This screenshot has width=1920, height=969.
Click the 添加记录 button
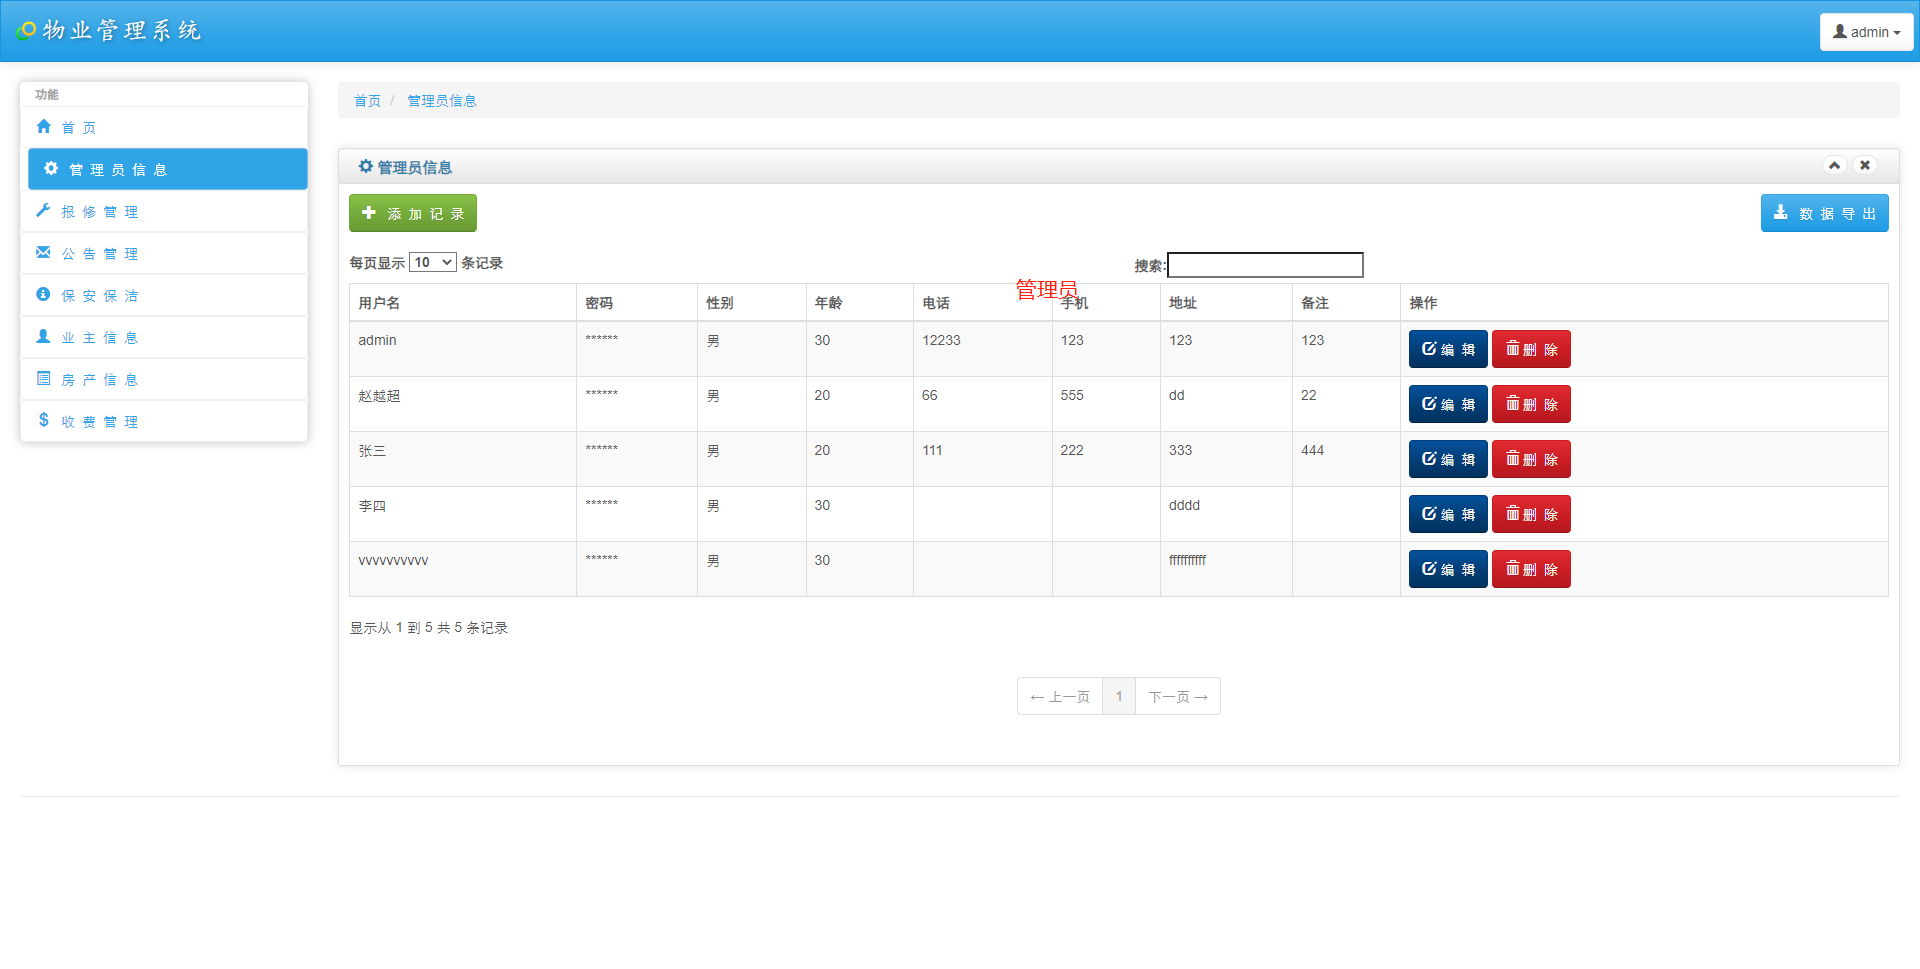pyautogui.click(x=413, y=213)
